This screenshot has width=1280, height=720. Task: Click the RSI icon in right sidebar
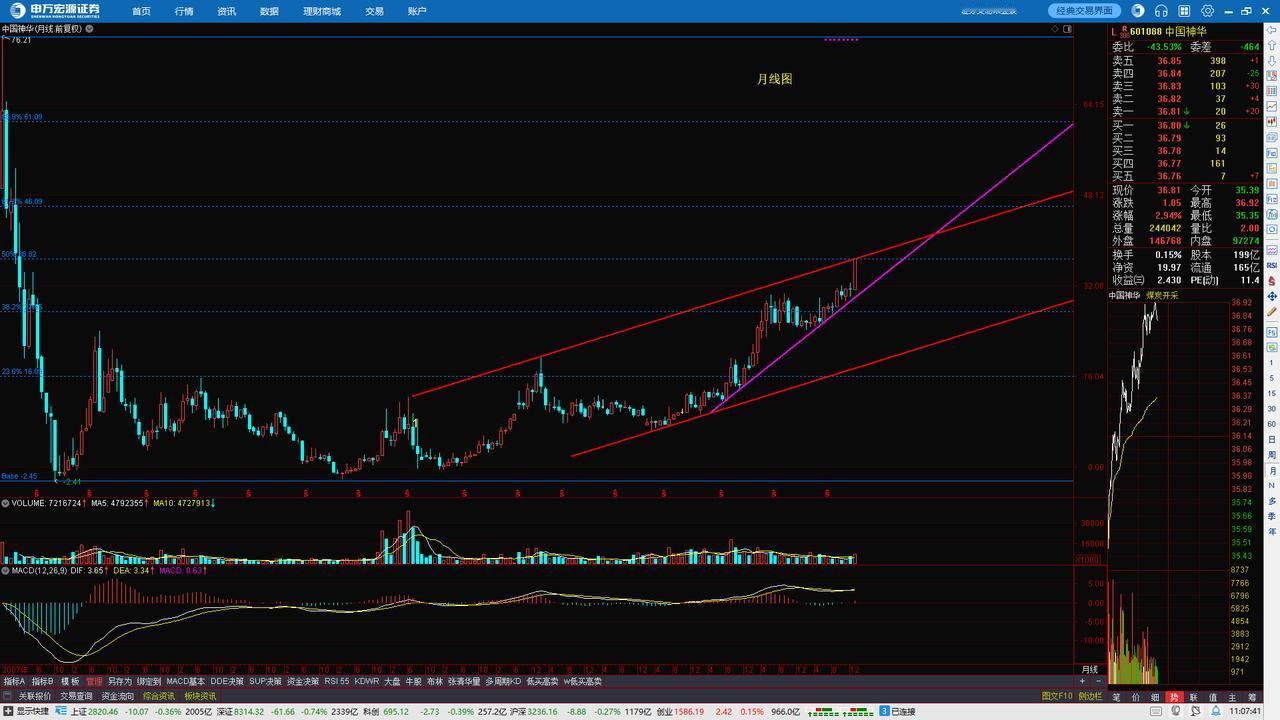coord(1272,265)
